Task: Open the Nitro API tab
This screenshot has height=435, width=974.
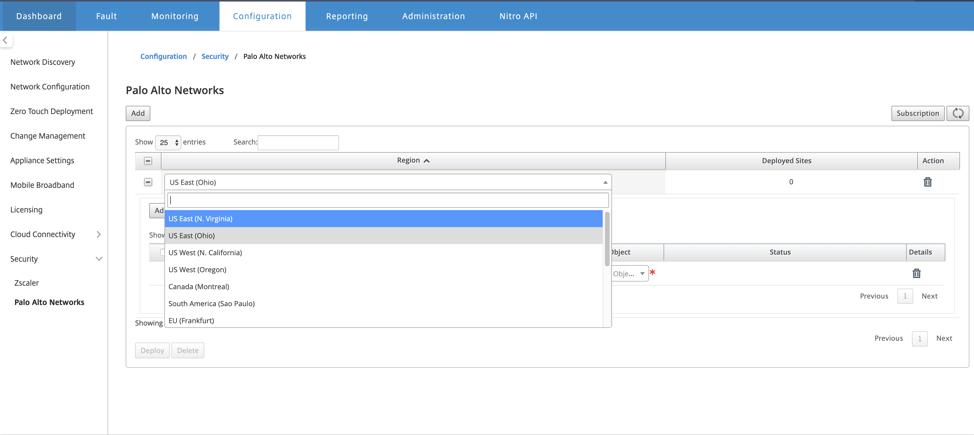Action: 518,16
